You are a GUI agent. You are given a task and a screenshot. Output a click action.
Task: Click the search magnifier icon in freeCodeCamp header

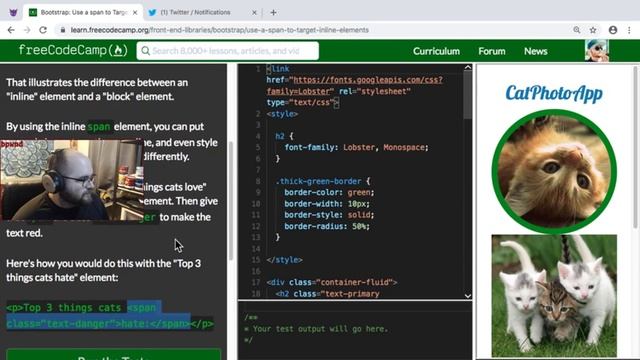(x=145, y=51)
